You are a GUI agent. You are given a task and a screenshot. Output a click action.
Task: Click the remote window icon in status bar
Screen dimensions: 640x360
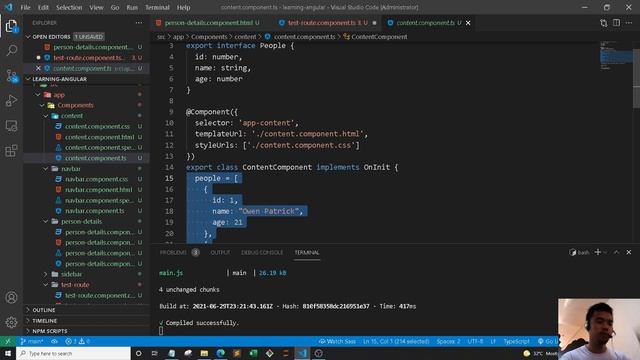(x=8, y=341)
